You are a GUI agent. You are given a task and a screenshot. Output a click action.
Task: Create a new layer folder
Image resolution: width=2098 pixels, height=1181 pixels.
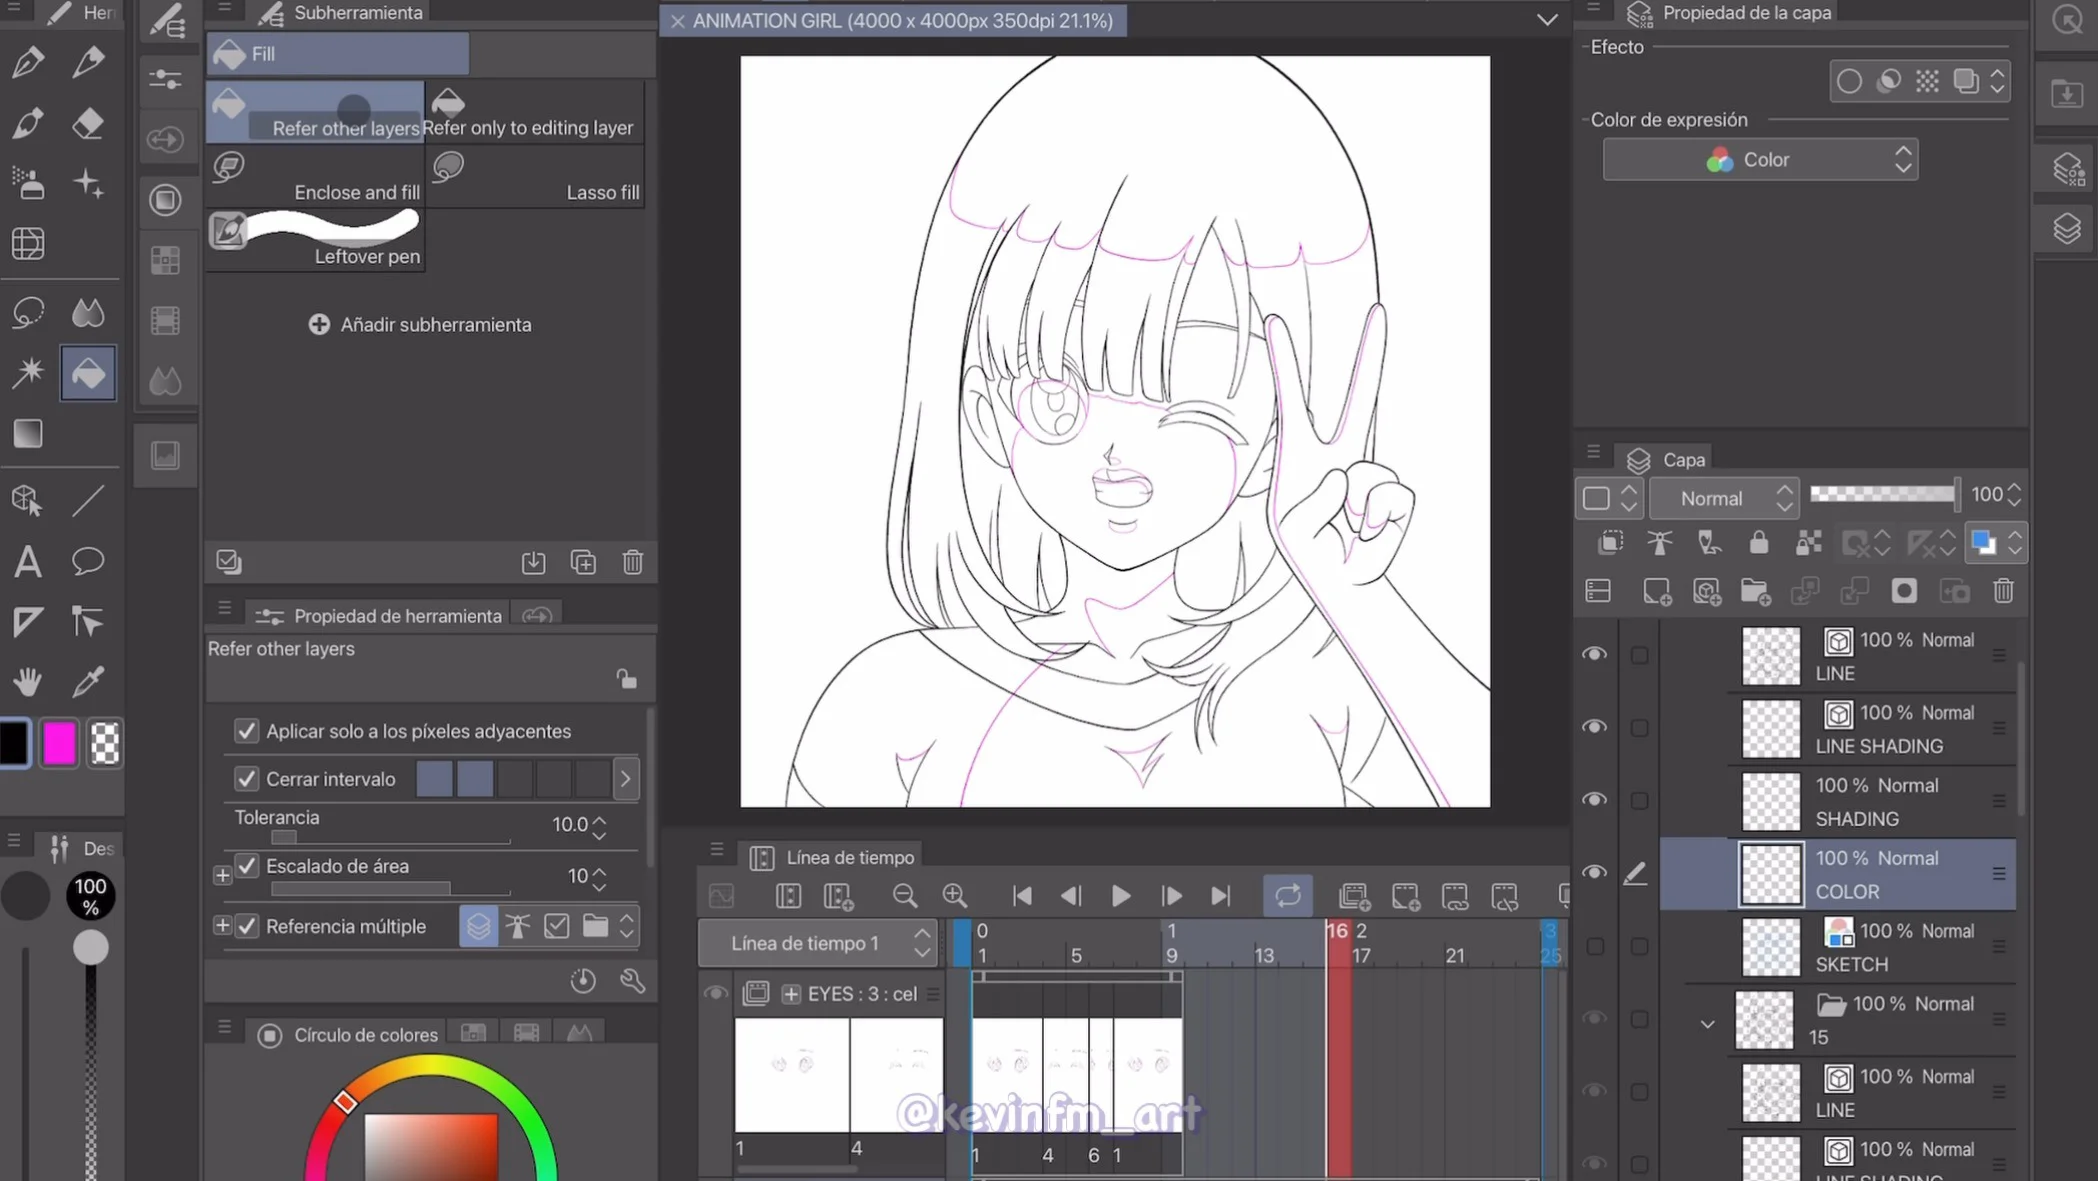click(1756, 591)
